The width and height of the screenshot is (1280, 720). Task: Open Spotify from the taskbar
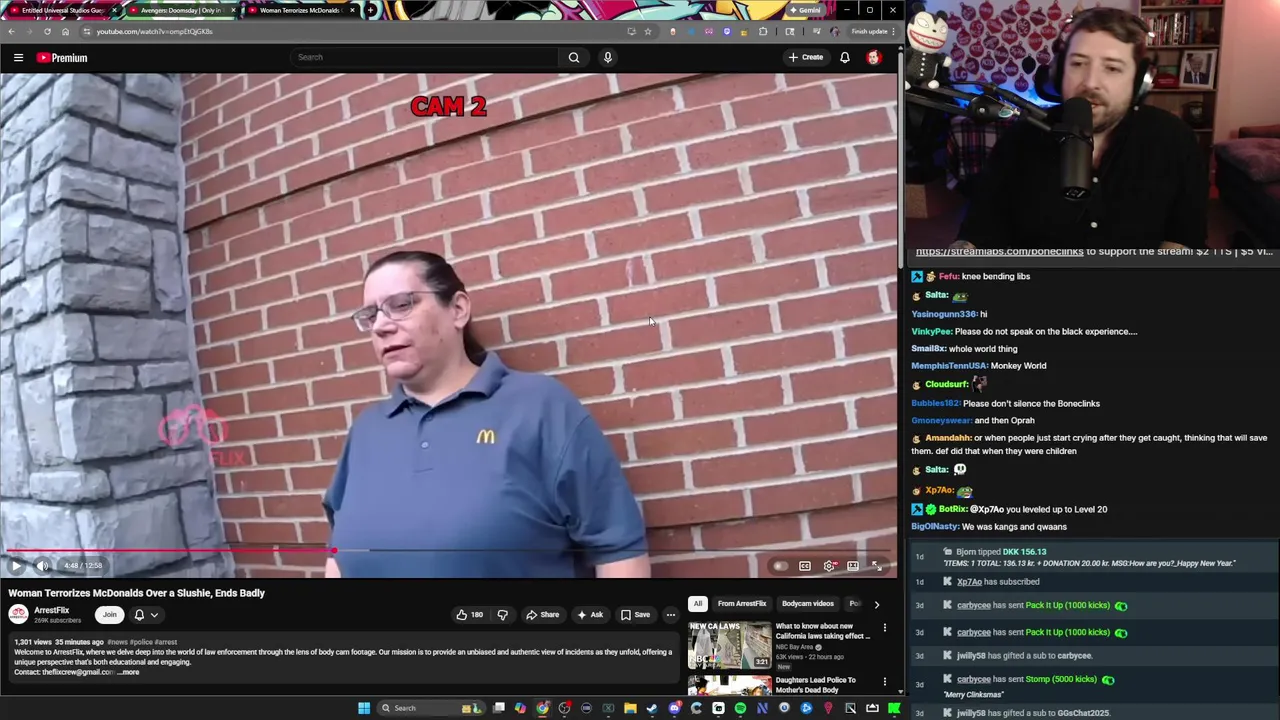tap(740, 708)
